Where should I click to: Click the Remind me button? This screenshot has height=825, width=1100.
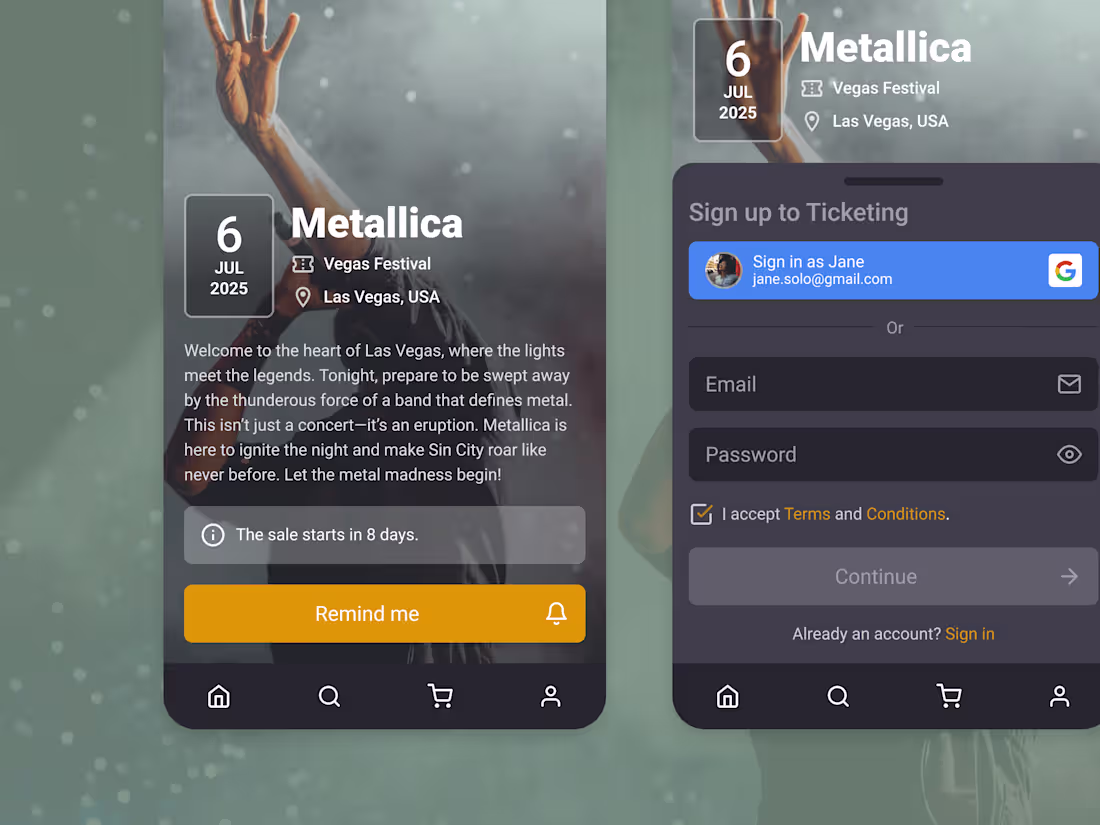tap(384, 614)
